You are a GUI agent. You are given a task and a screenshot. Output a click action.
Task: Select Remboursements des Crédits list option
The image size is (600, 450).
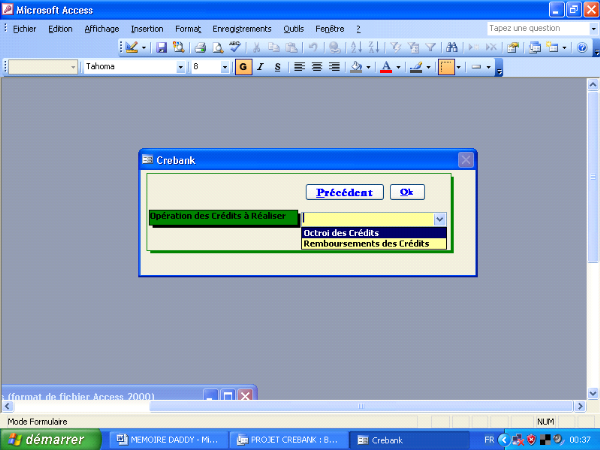(359, 243)
